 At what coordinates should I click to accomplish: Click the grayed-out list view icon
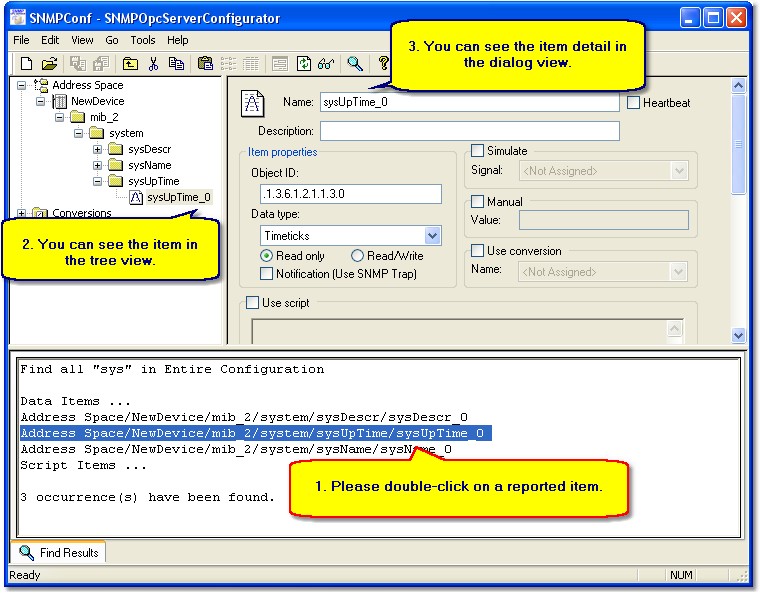[x=228, y=63]
